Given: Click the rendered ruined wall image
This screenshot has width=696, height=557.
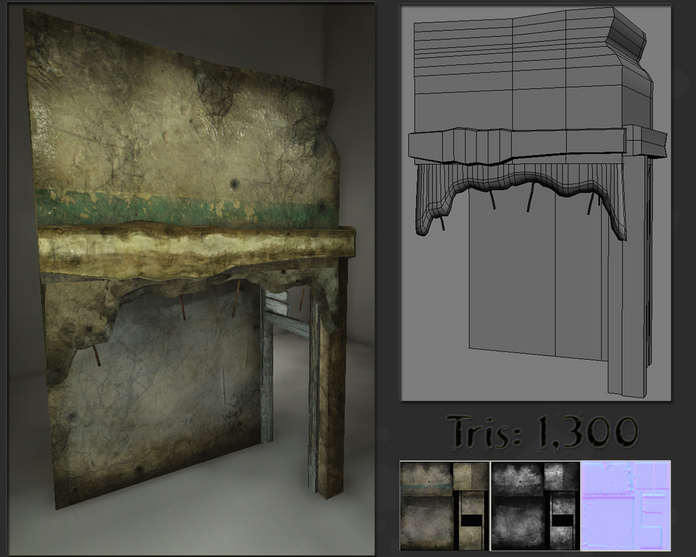Looking at the screenshot, I should pos(191,279).
